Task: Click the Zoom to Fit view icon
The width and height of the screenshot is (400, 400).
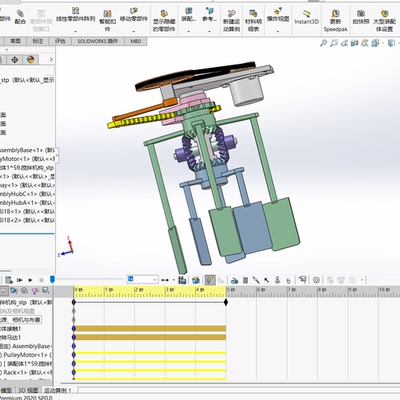Action: [323, 43]
